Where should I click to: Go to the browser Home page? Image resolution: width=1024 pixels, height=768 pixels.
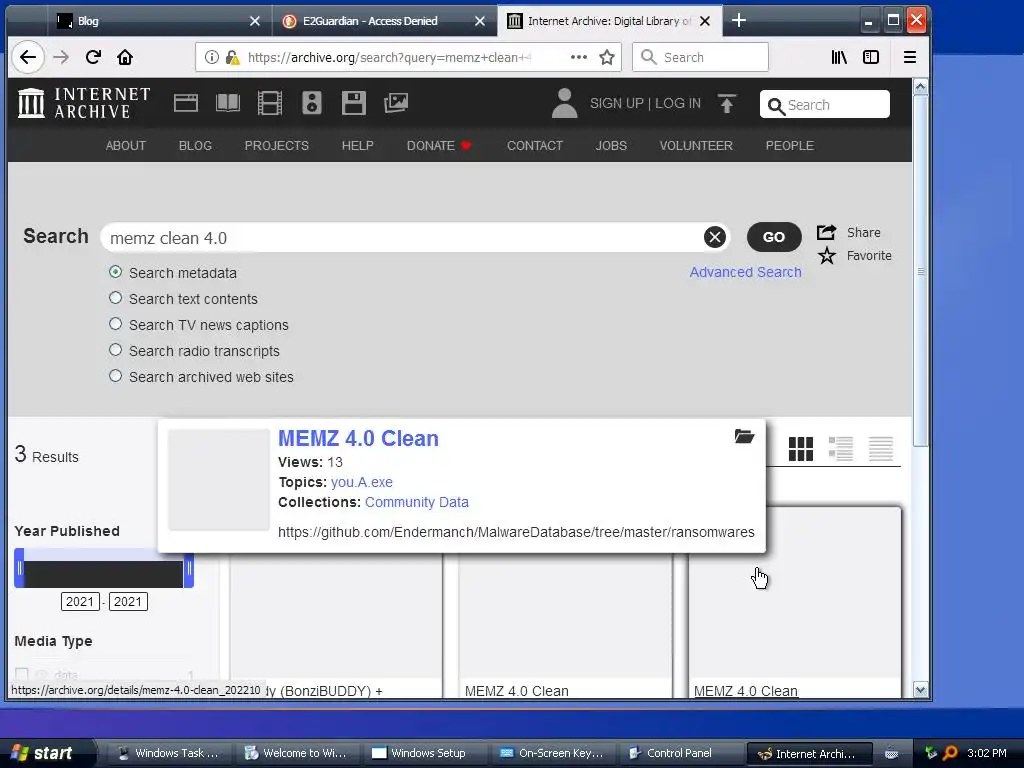(125, 57)
